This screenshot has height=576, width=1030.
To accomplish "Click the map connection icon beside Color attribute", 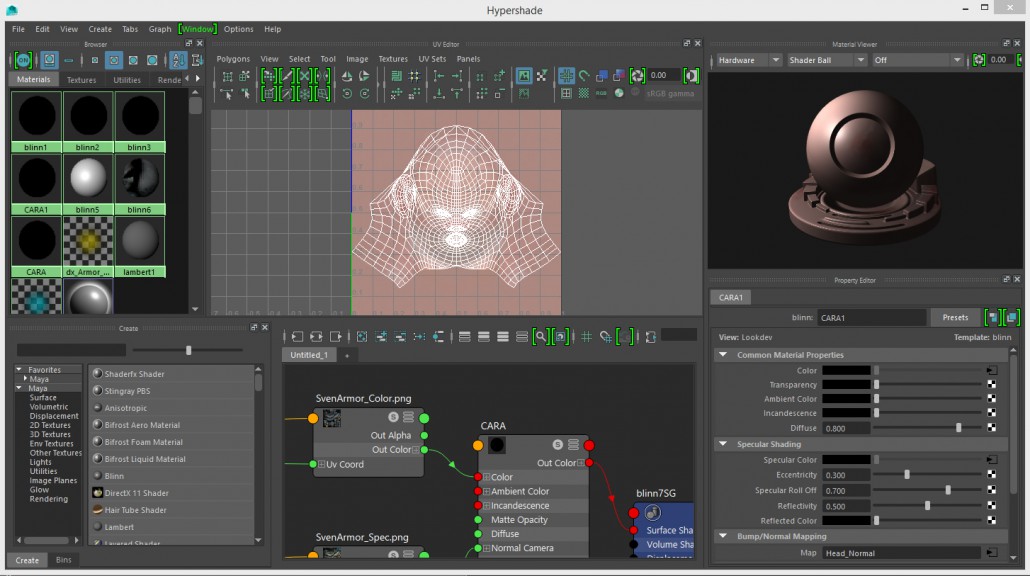I will [992, 371].
